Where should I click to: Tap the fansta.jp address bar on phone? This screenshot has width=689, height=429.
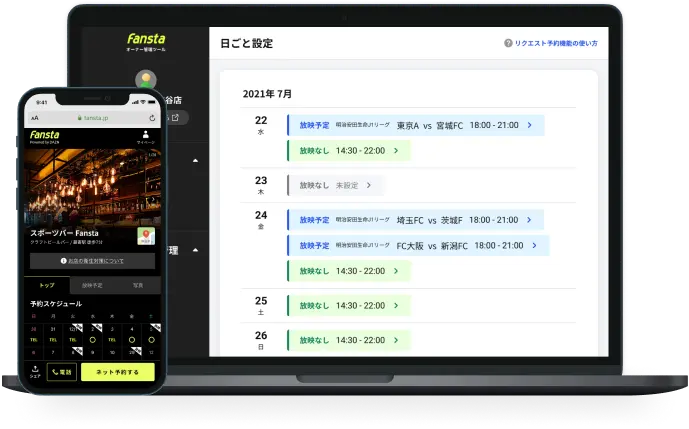[93, 118]
